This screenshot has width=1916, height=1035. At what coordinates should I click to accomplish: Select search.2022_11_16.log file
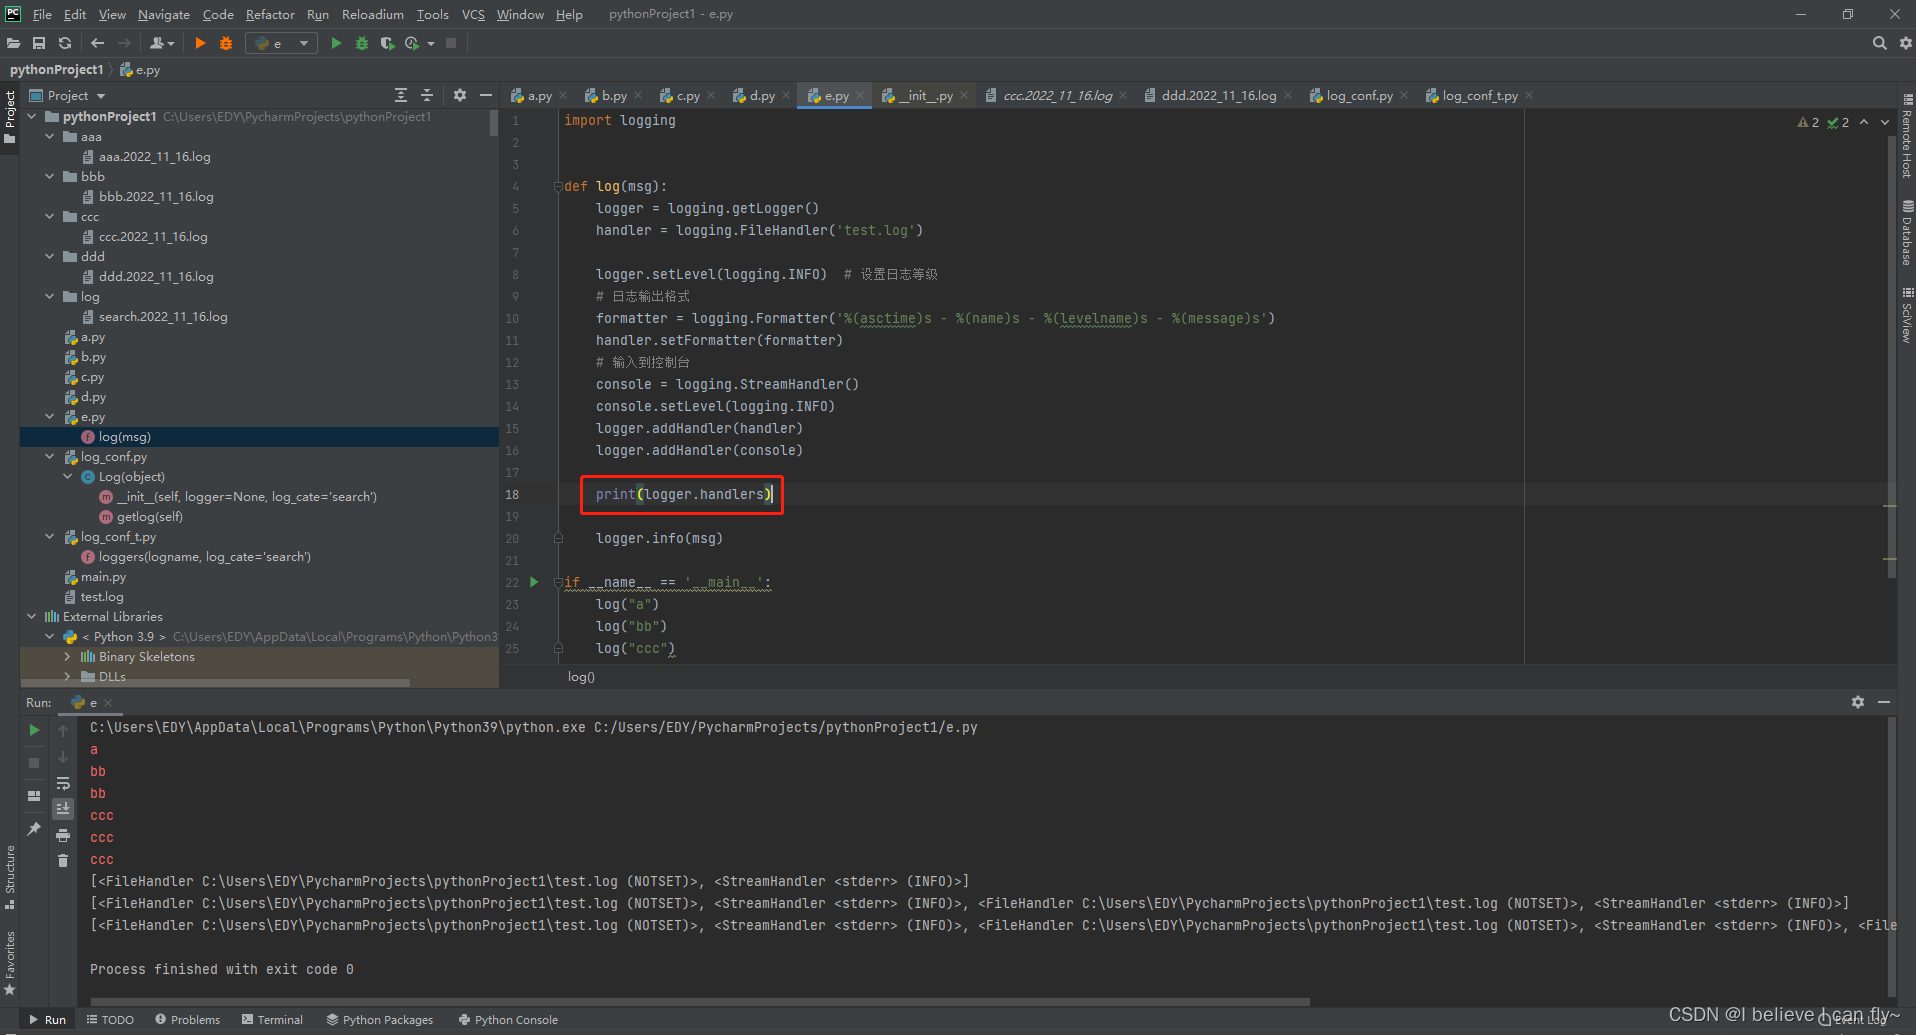pyautogui.click(x=163, y=317)
